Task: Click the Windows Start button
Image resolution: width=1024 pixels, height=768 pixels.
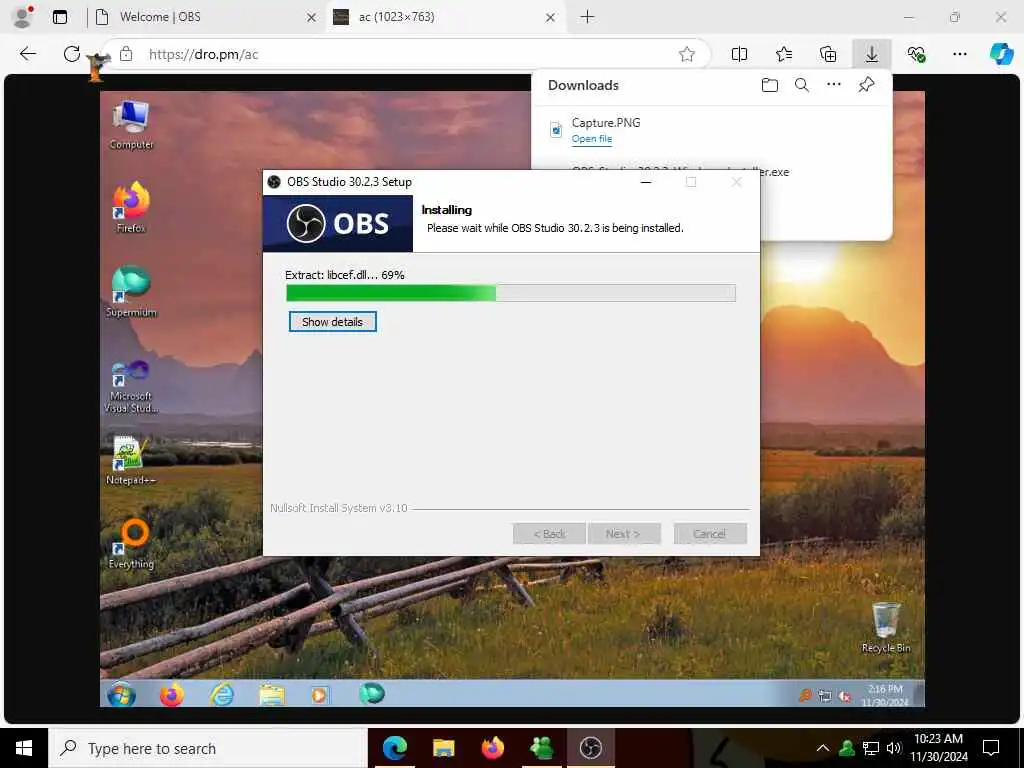Action: [24, 748]
